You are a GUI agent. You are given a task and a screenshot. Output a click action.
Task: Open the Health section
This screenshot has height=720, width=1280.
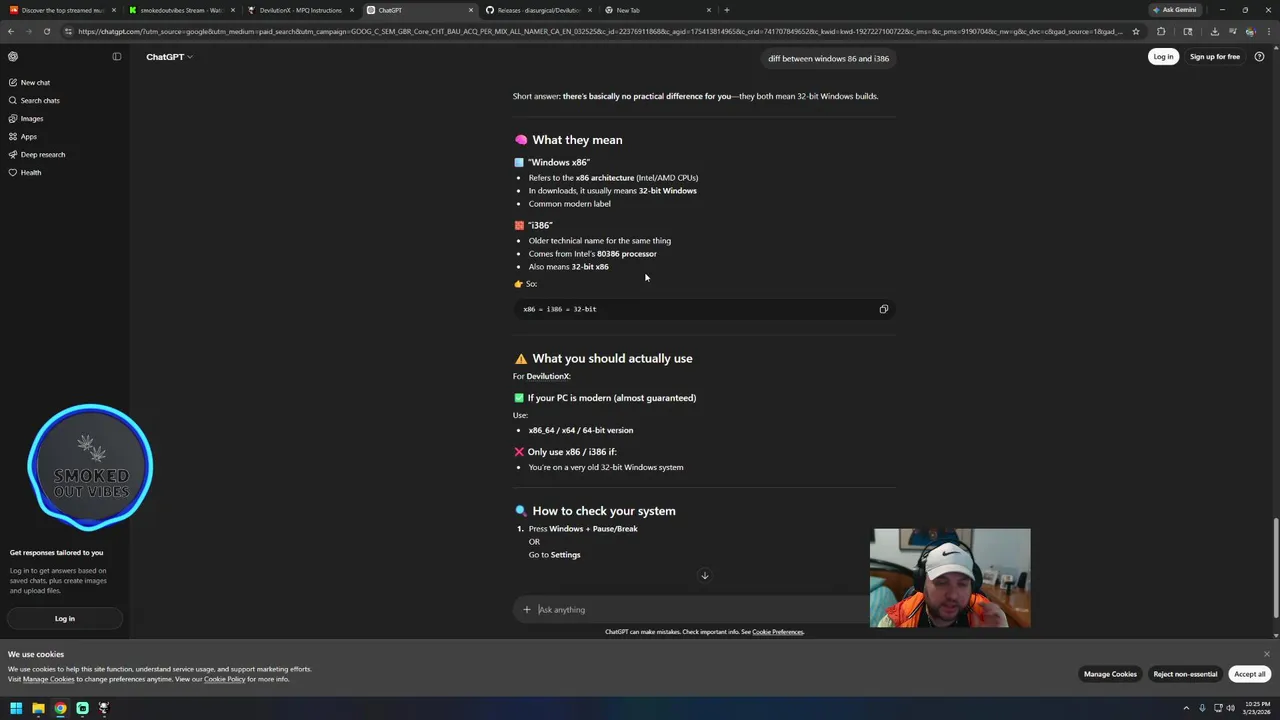click(31, 173)
